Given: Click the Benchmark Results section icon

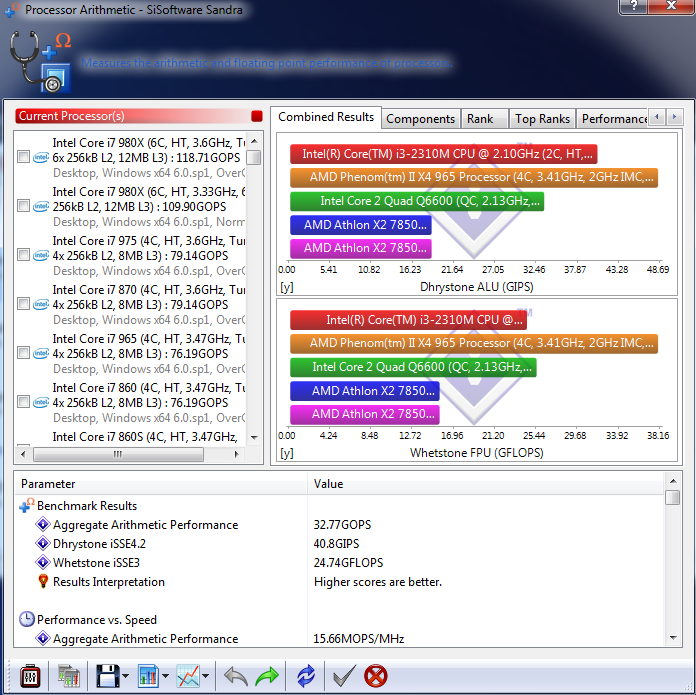Looking at the screenshot, I should coord(27,505).
